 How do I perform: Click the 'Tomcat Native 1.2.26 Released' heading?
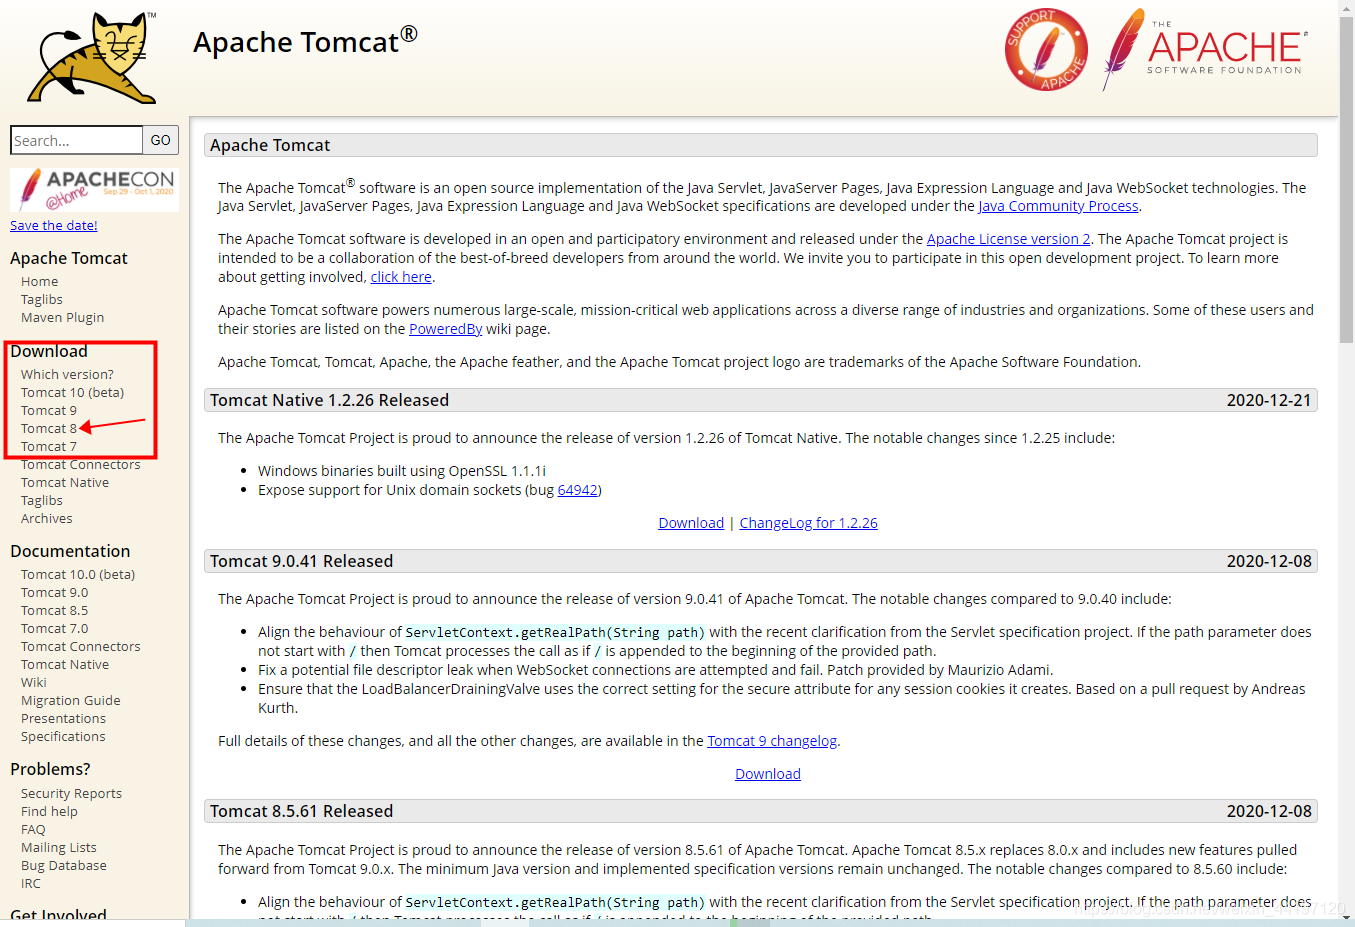(330, 400)
